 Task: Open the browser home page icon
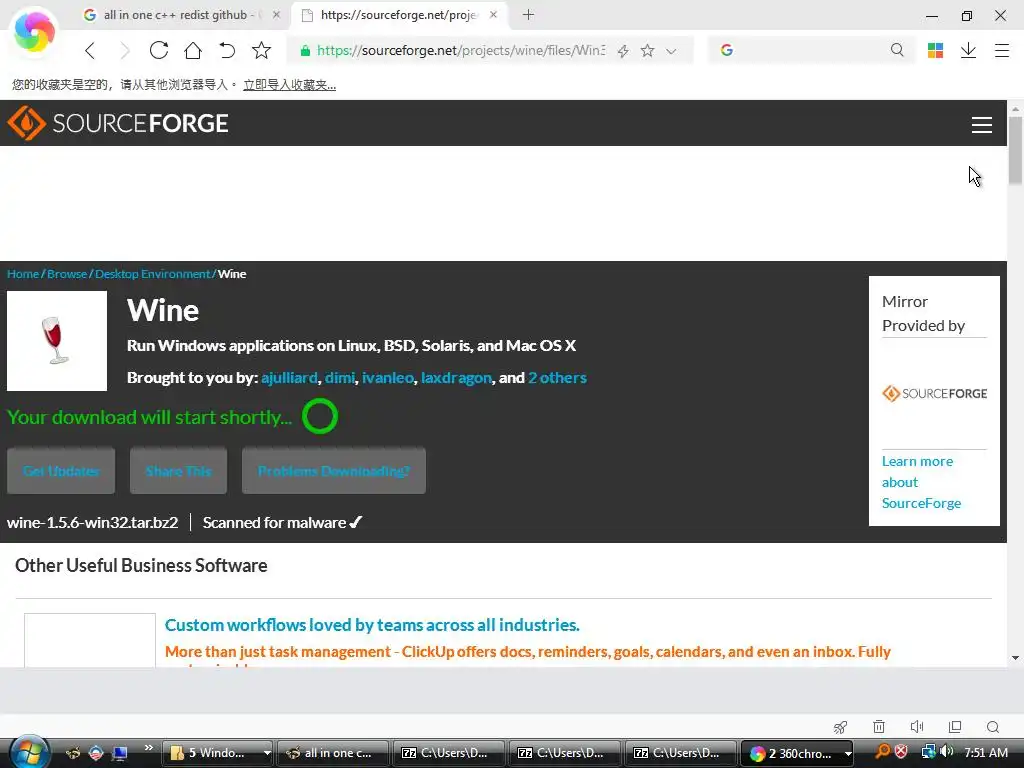[x=193, y=50]
